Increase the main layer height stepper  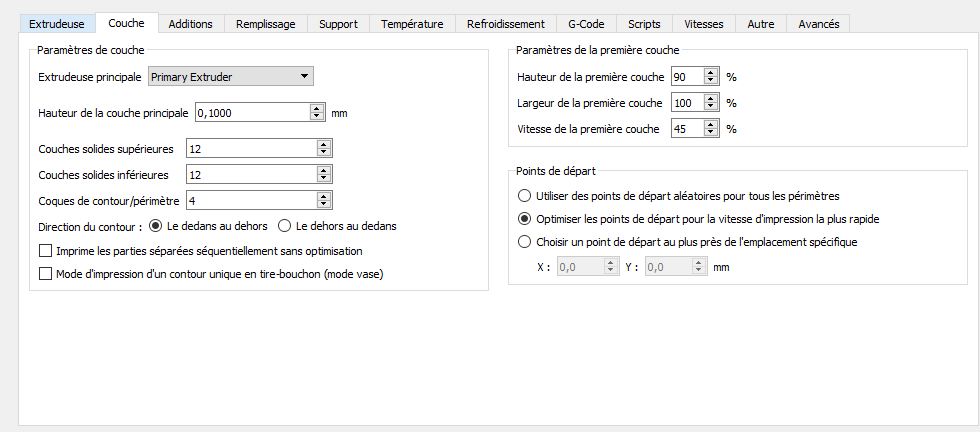pos(318,109)
